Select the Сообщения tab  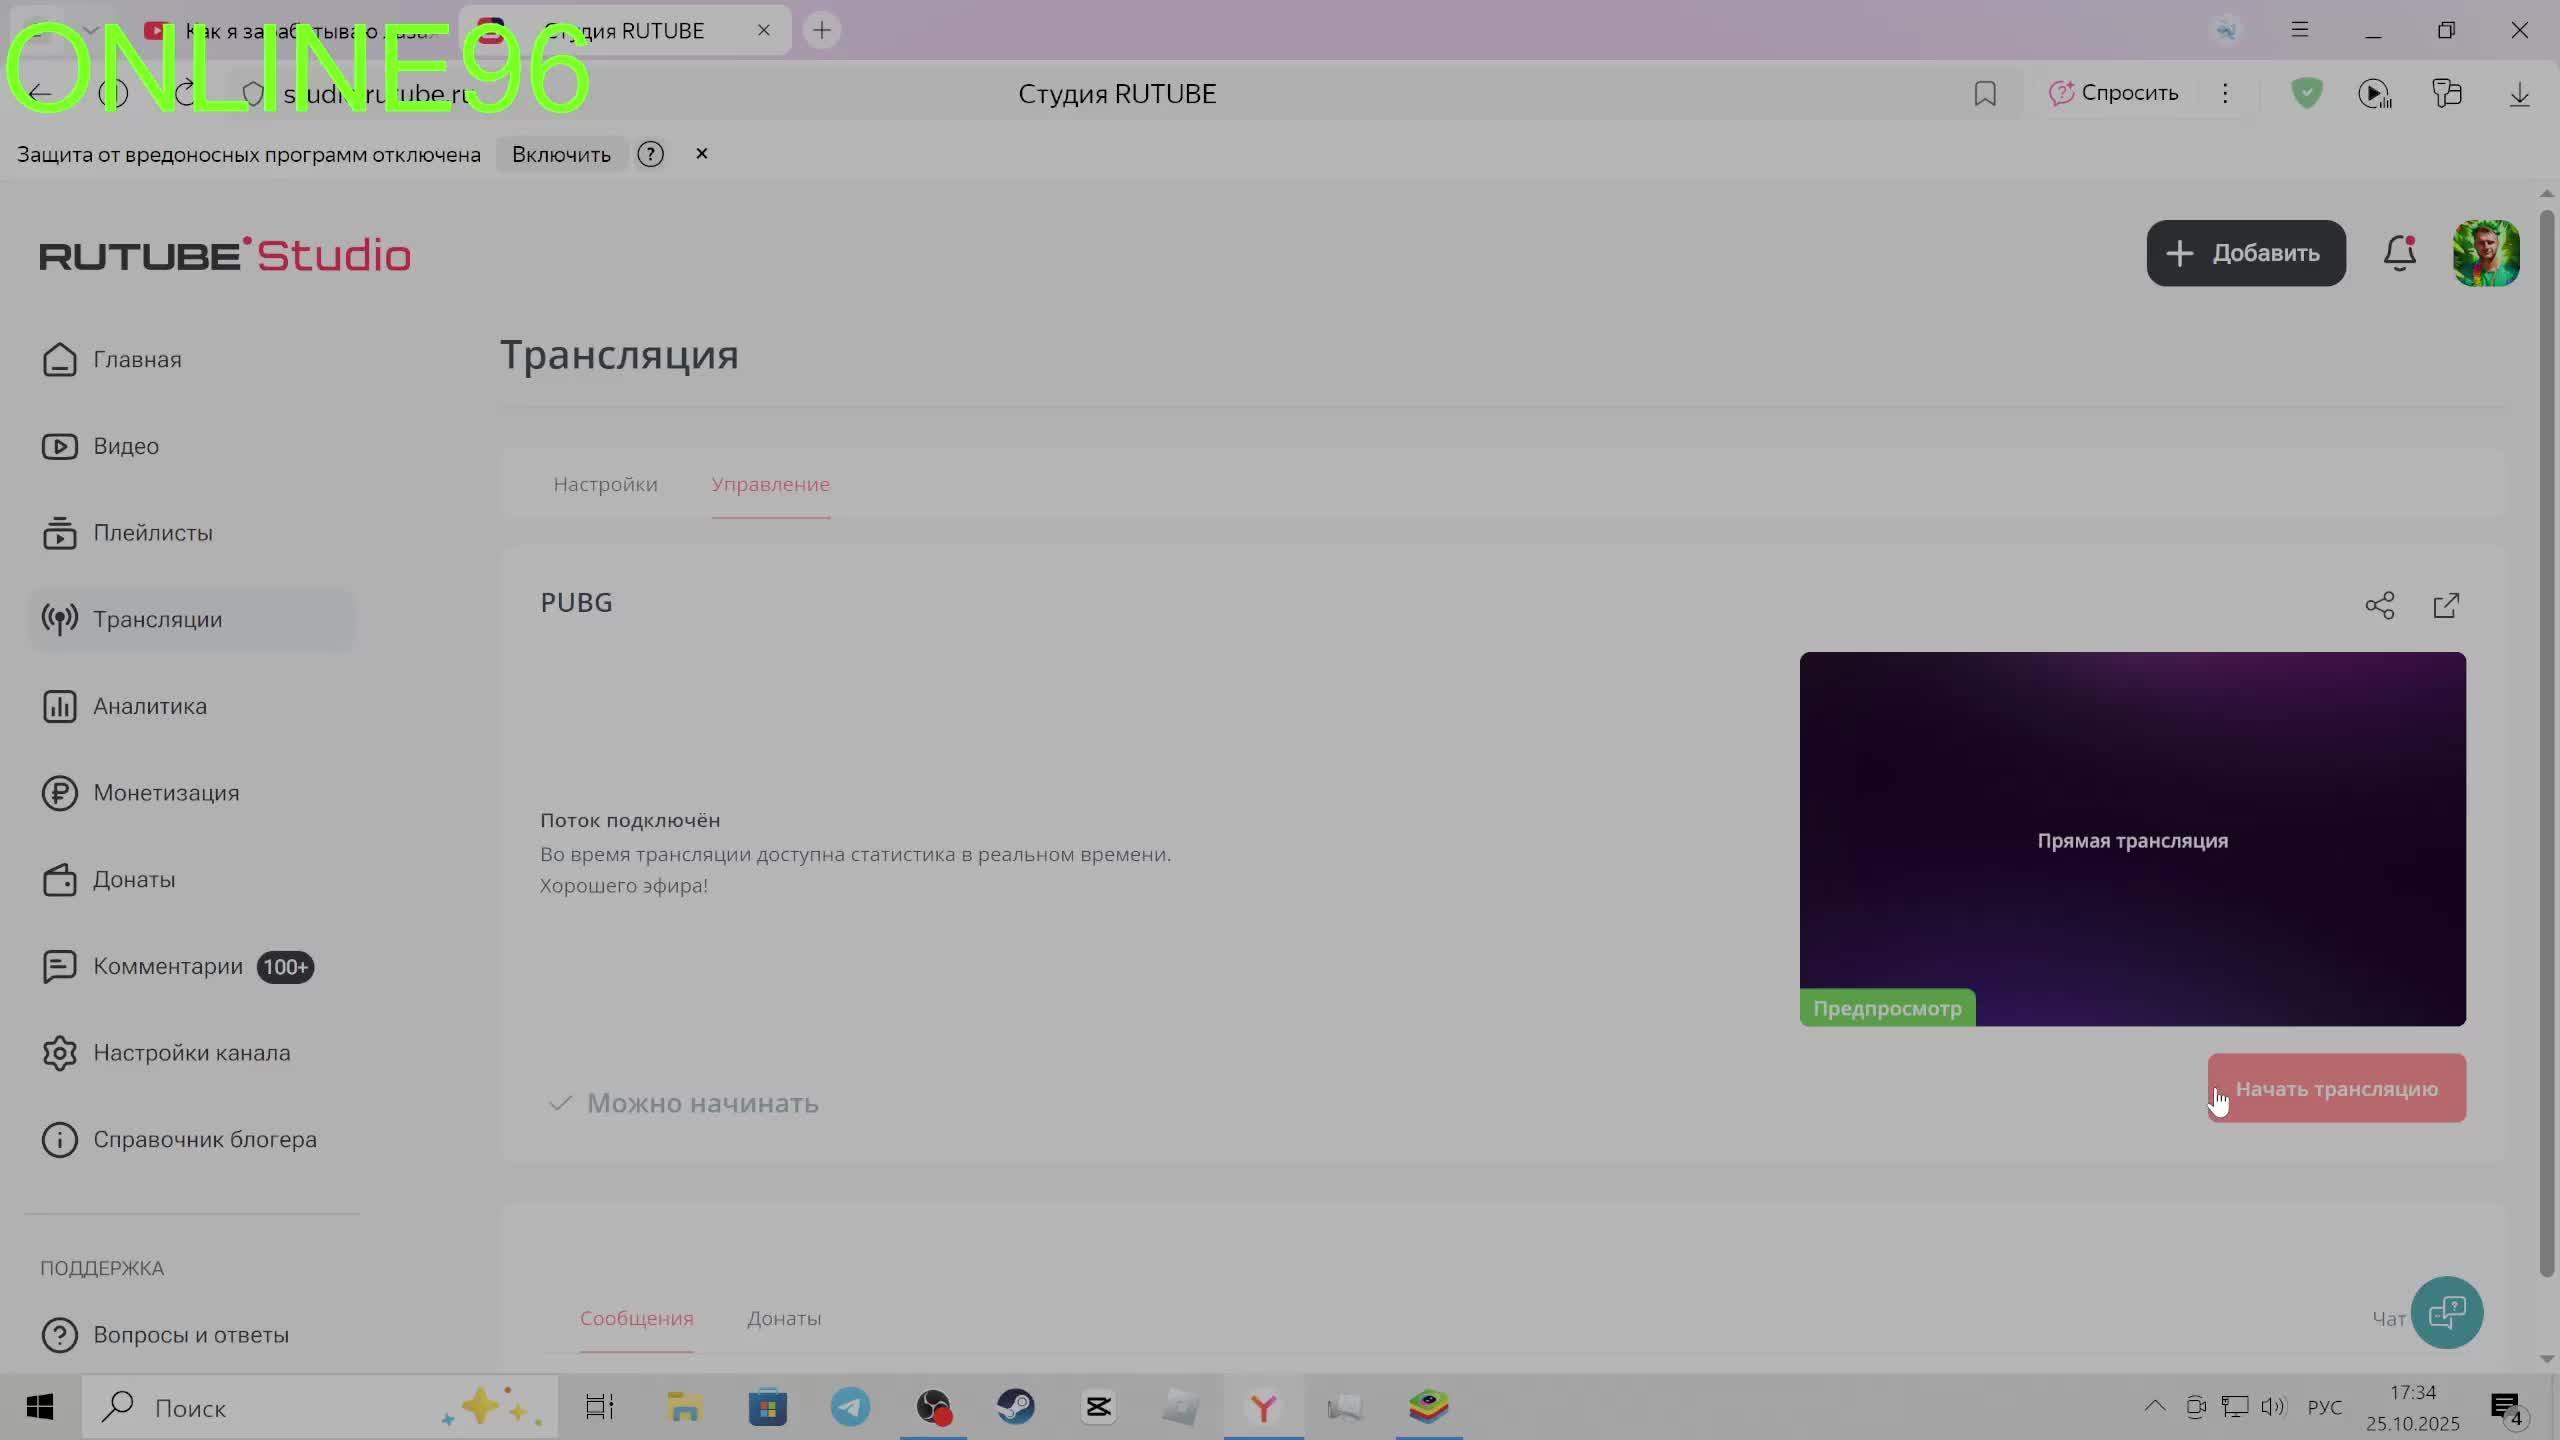click(636, 1318)
